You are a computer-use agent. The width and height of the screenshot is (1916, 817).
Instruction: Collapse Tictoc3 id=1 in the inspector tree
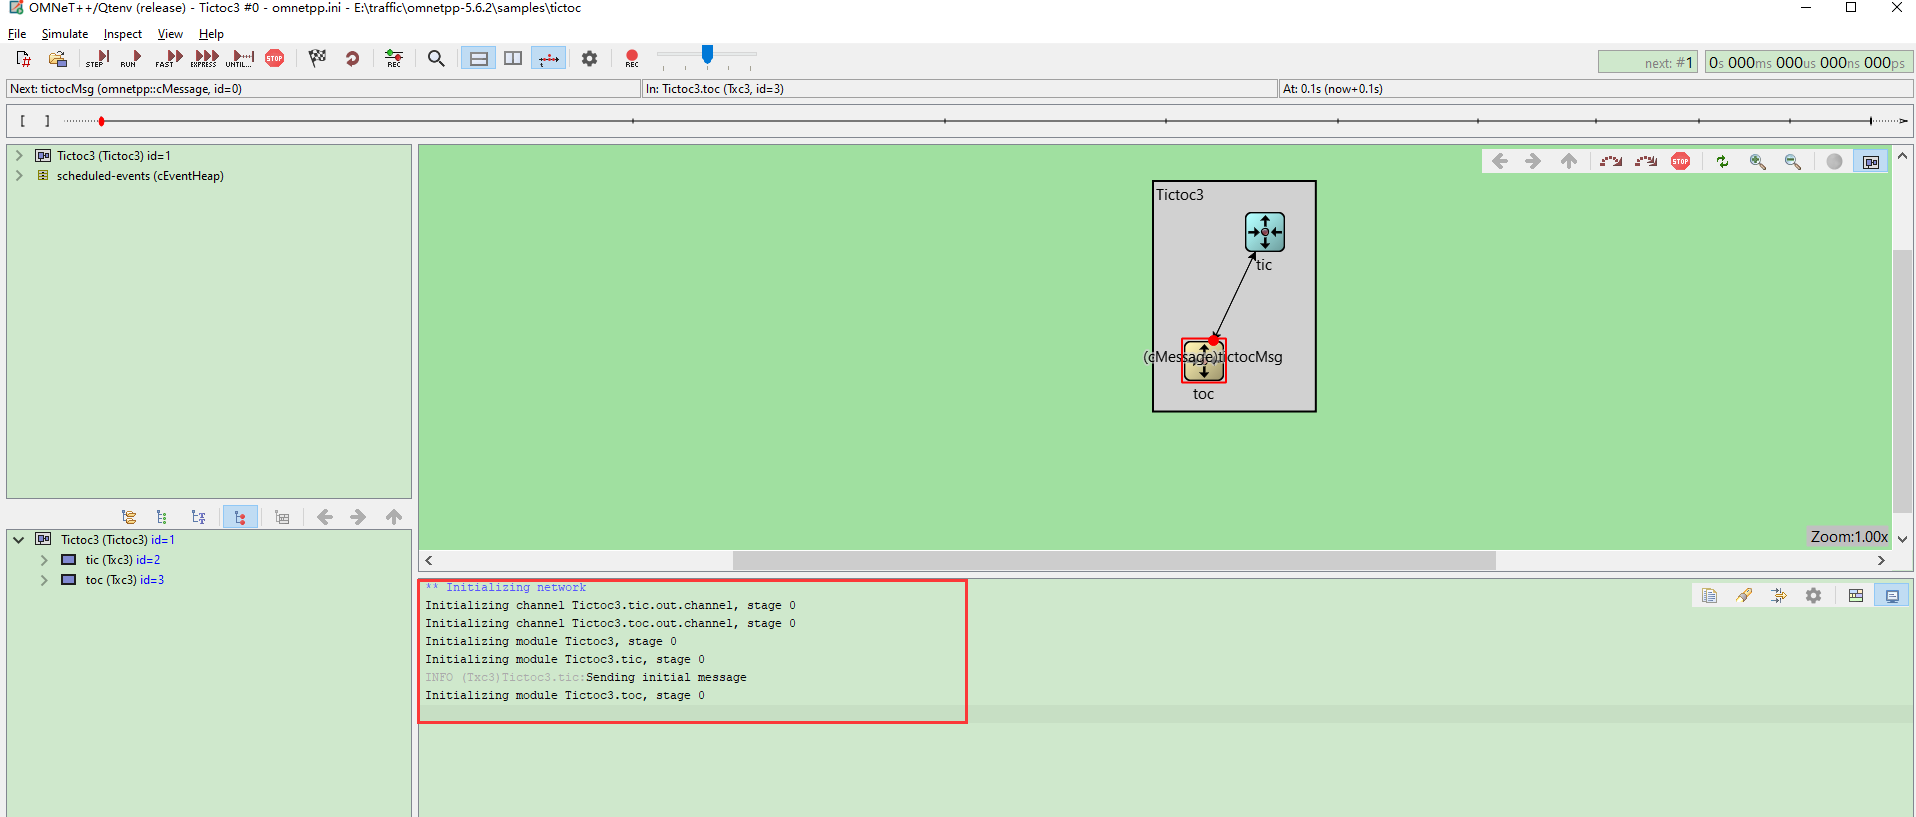[19, 540]
